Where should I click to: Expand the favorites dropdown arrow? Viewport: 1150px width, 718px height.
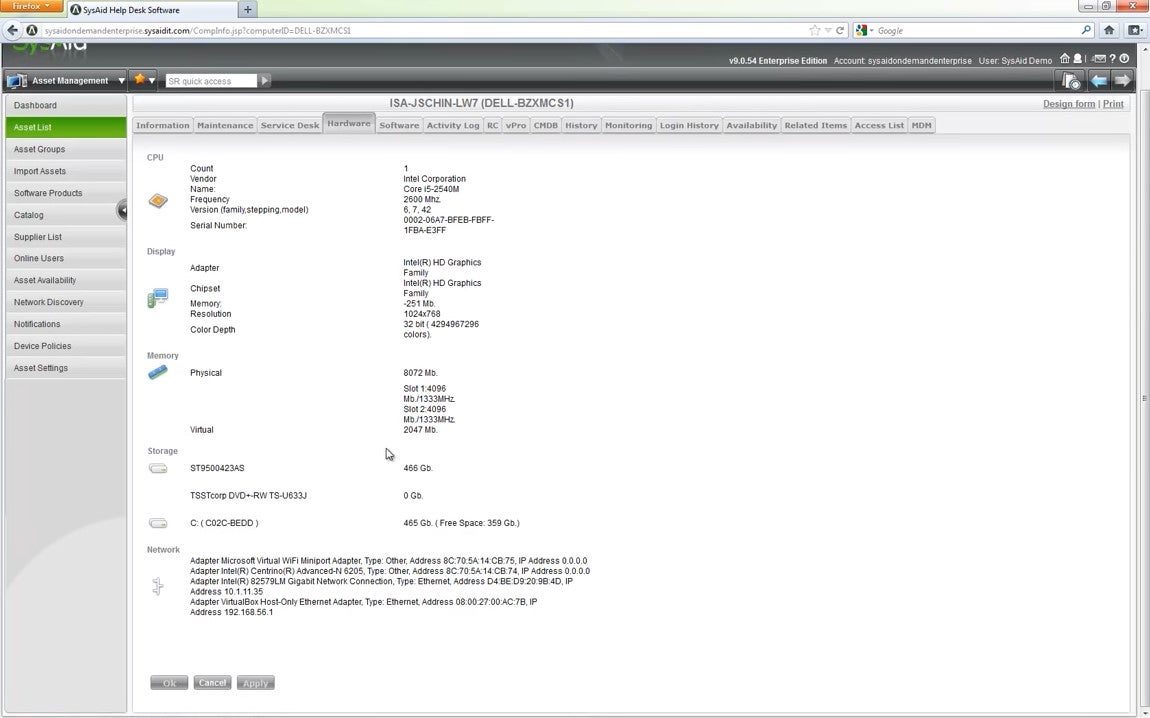[152, 81]
